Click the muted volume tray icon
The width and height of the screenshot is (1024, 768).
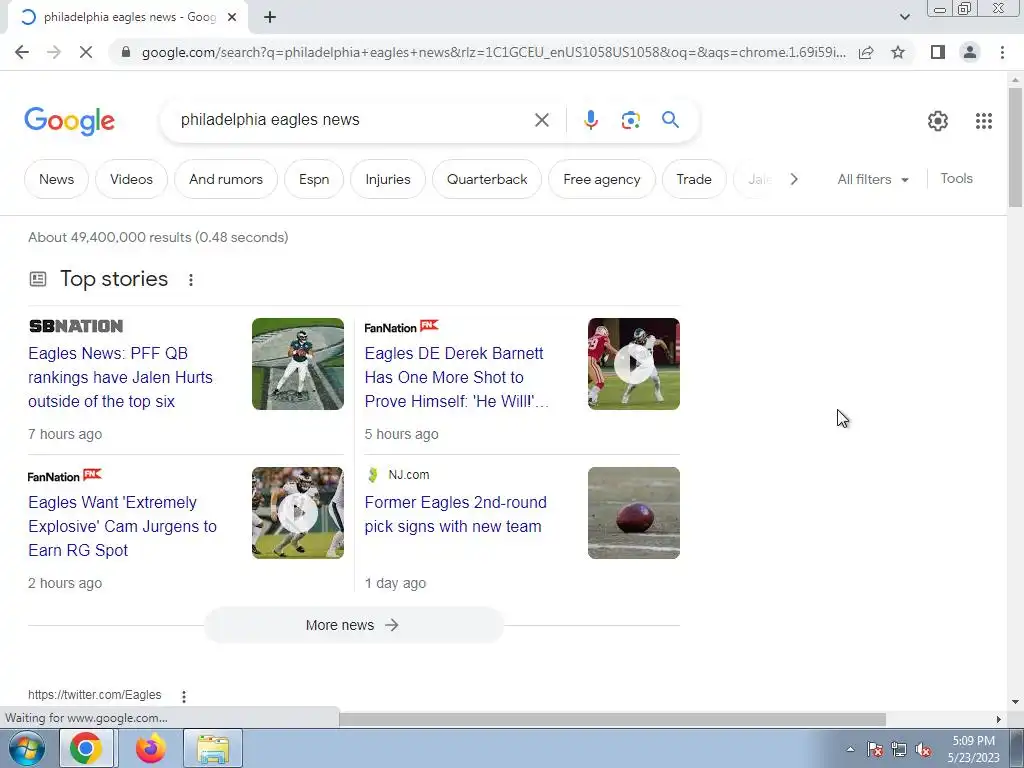[923, 749]
